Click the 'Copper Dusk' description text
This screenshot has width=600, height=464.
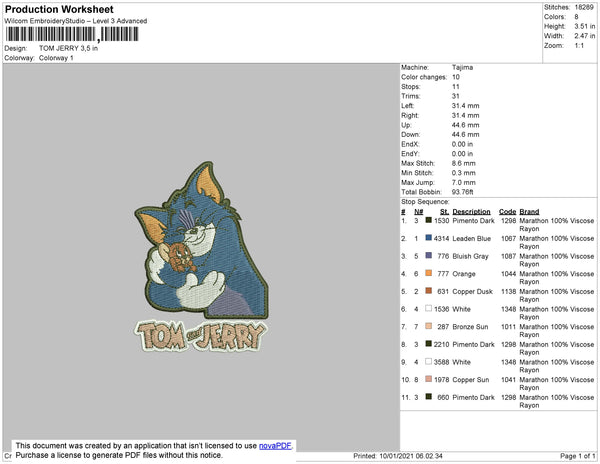pos(473,291)
